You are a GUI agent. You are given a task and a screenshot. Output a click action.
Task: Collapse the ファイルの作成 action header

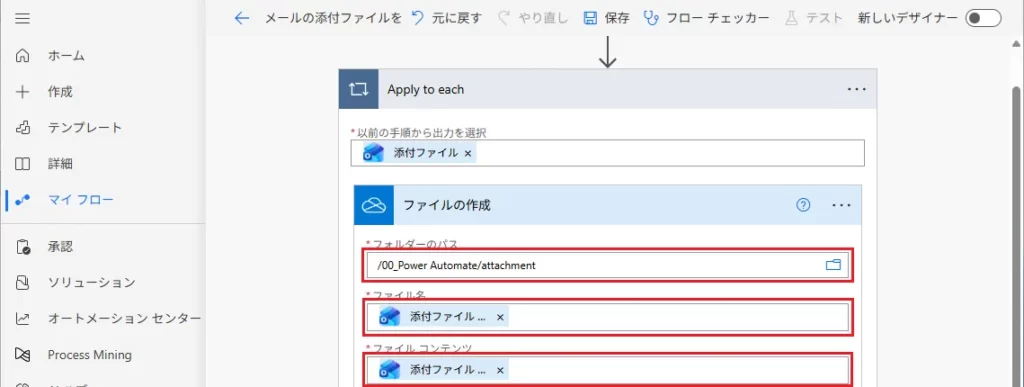click(607, 205)
